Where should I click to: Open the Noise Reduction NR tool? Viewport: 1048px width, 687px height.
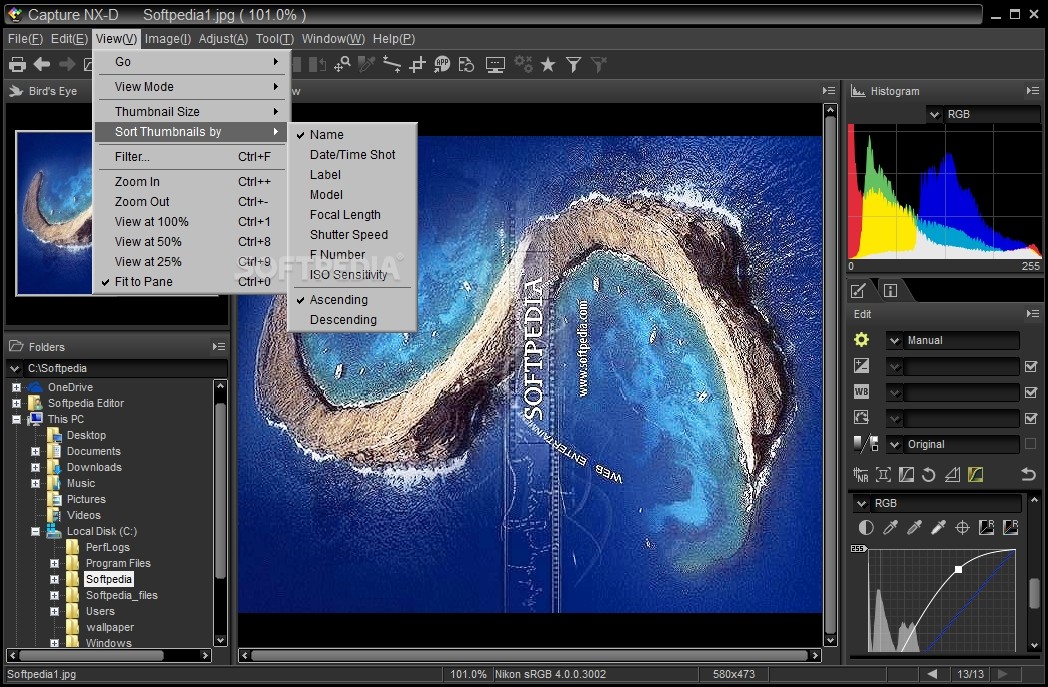pos(861,474)
